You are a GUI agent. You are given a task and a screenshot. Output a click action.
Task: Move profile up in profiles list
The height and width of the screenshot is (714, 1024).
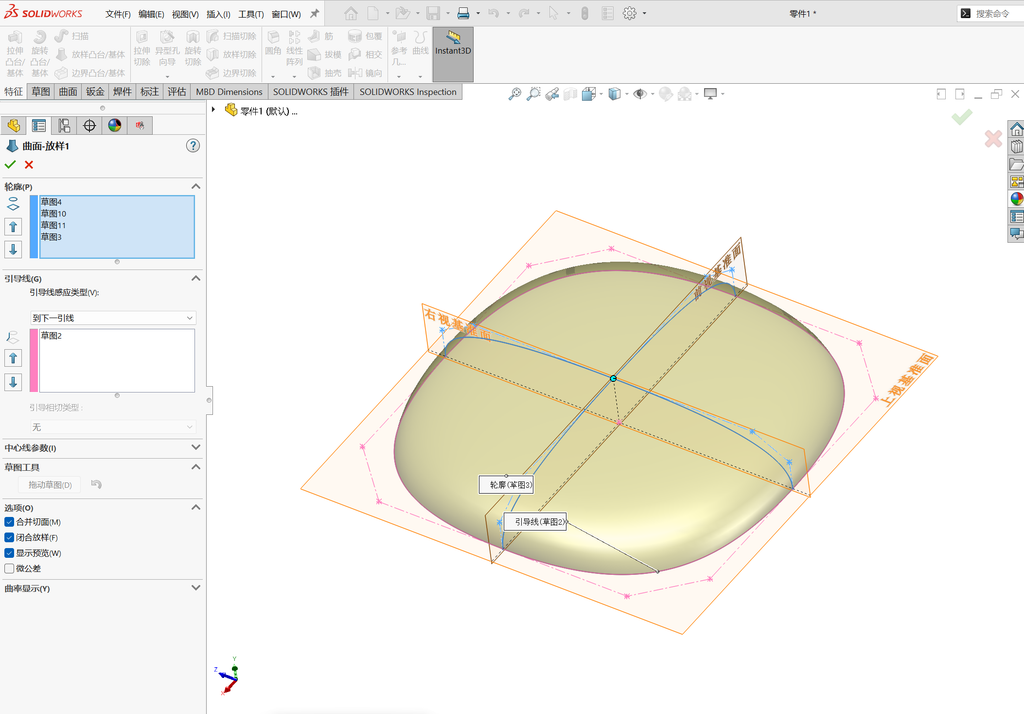(x=13, y=227)
